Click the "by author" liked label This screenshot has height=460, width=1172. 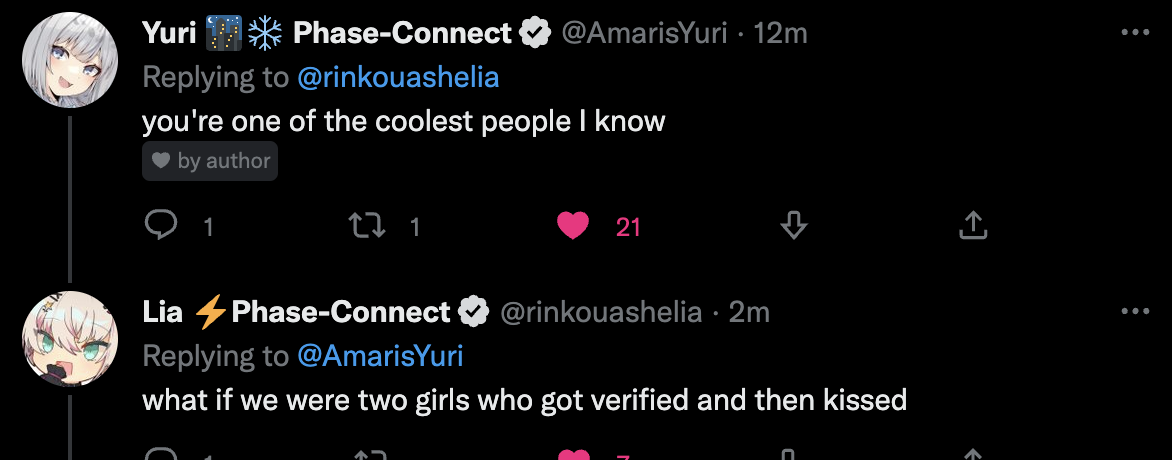click(x=210, y=161)
